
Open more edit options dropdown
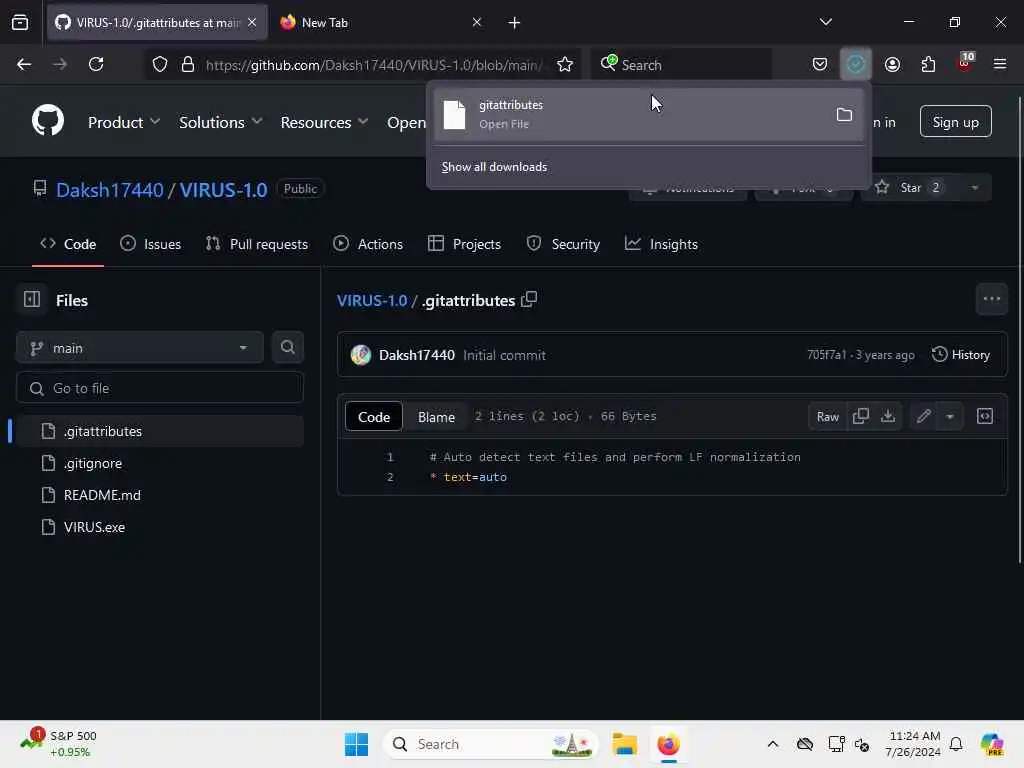coord(950,416)
